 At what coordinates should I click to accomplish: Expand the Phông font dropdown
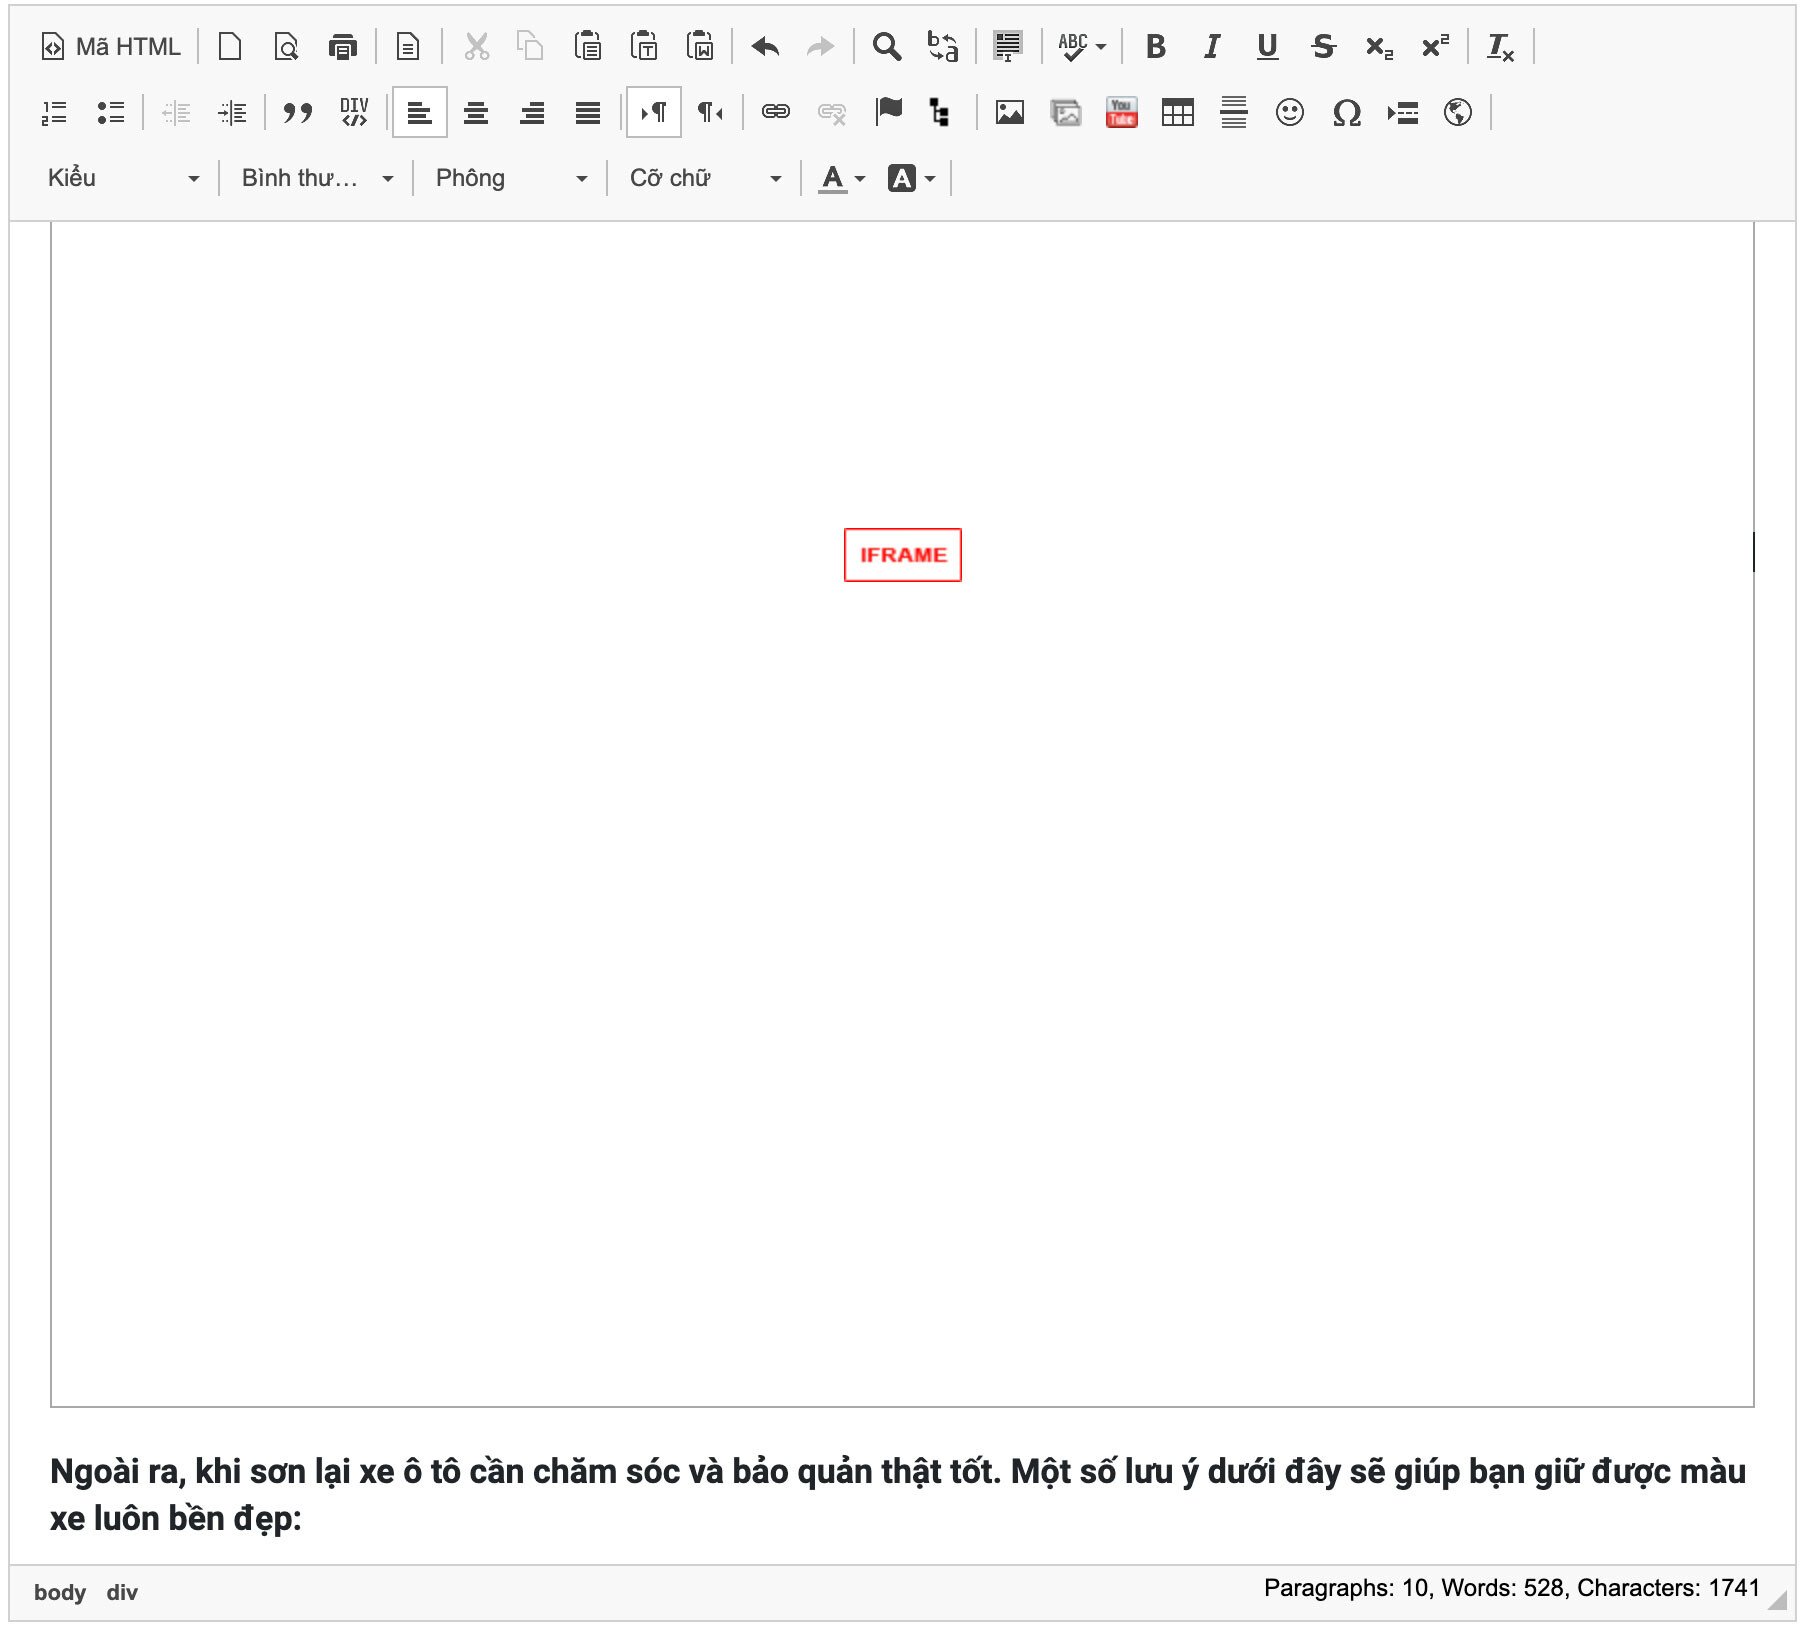(x=510, y=179)
